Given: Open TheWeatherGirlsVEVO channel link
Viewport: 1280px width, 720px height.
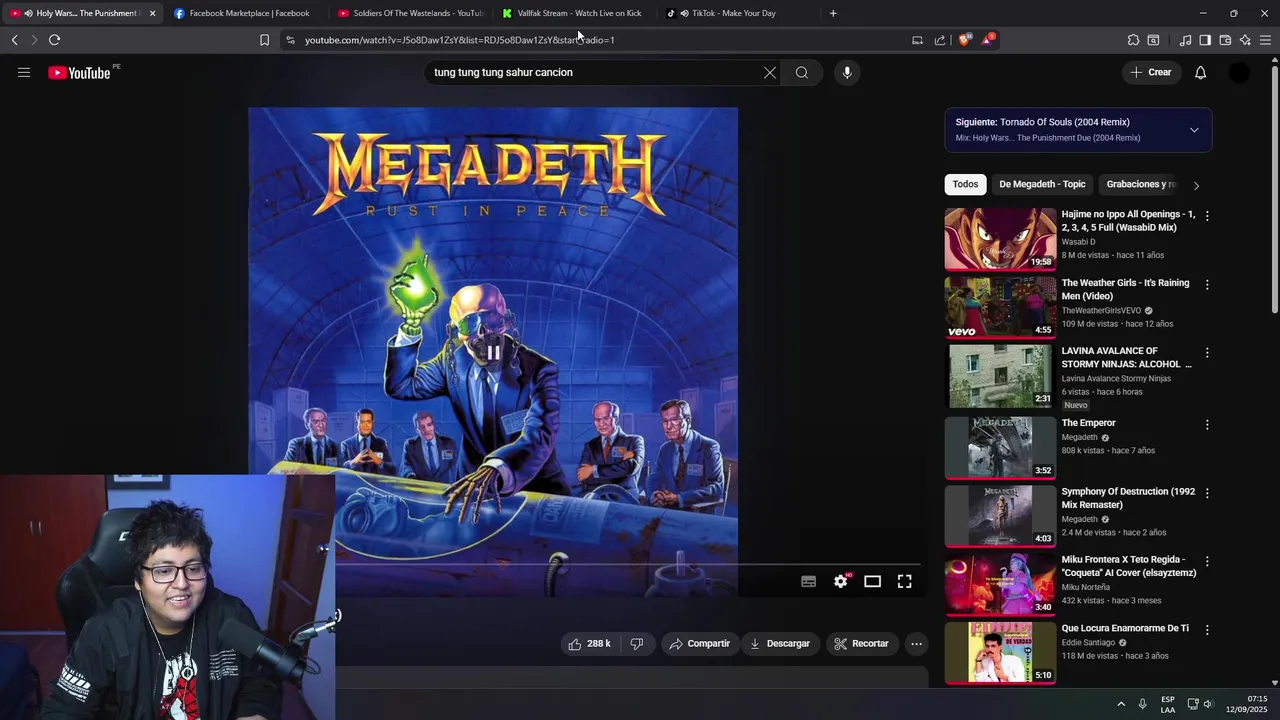Looking at the screenshot, I should pos(1101,311).
